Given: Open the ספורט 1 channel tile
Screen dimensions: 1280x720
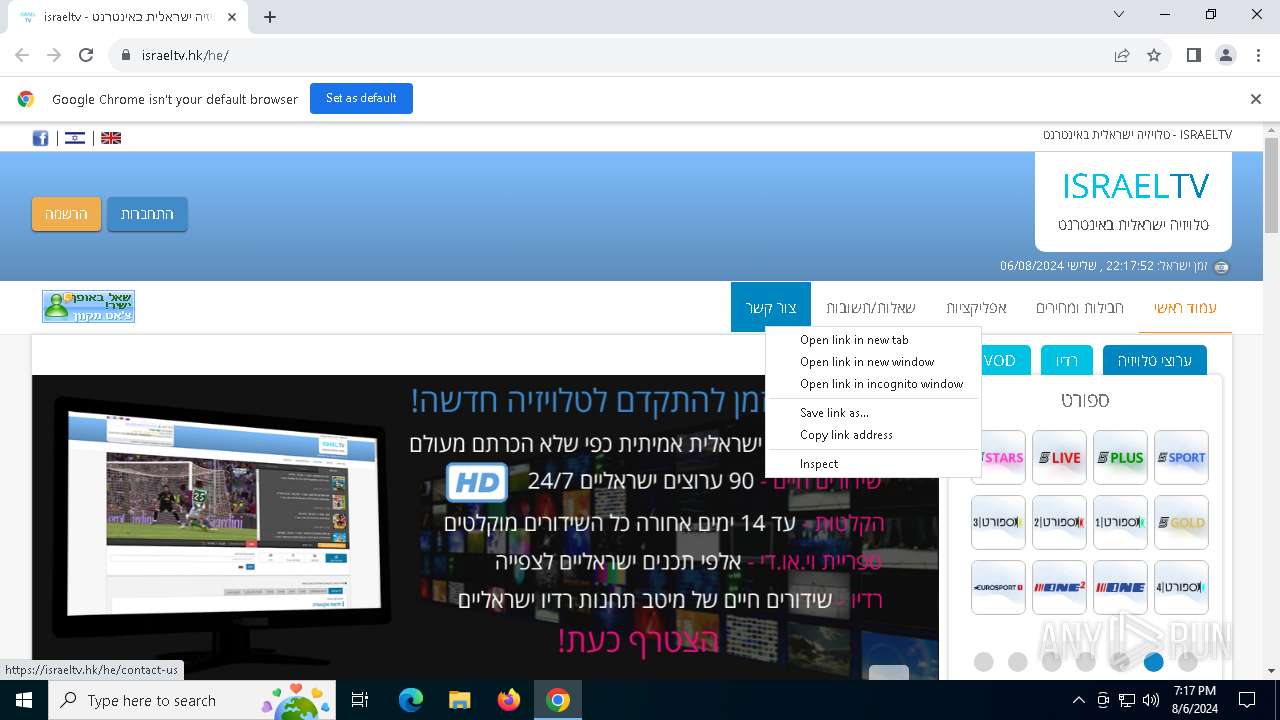Looking at the screenshot, I should pos(1120,522).
